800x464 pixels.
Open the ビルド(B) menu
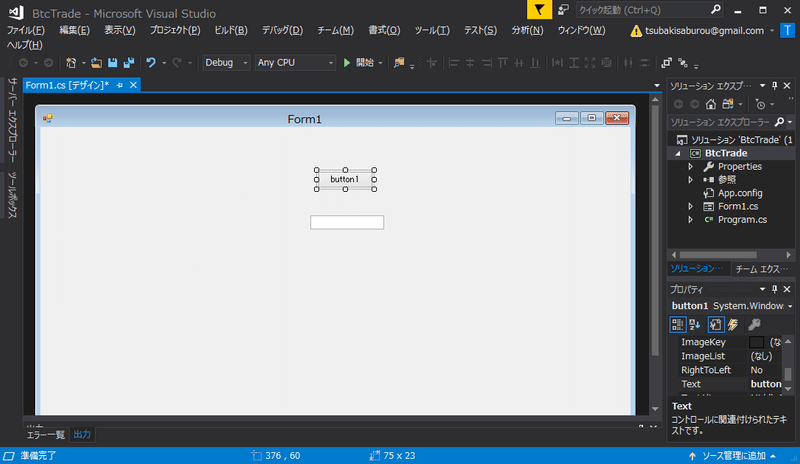point(231,31)
